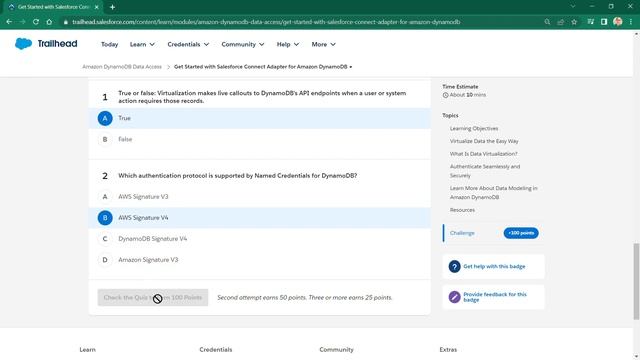
Task: Open Chrome three-dot menu
Action: click(631, 22)
